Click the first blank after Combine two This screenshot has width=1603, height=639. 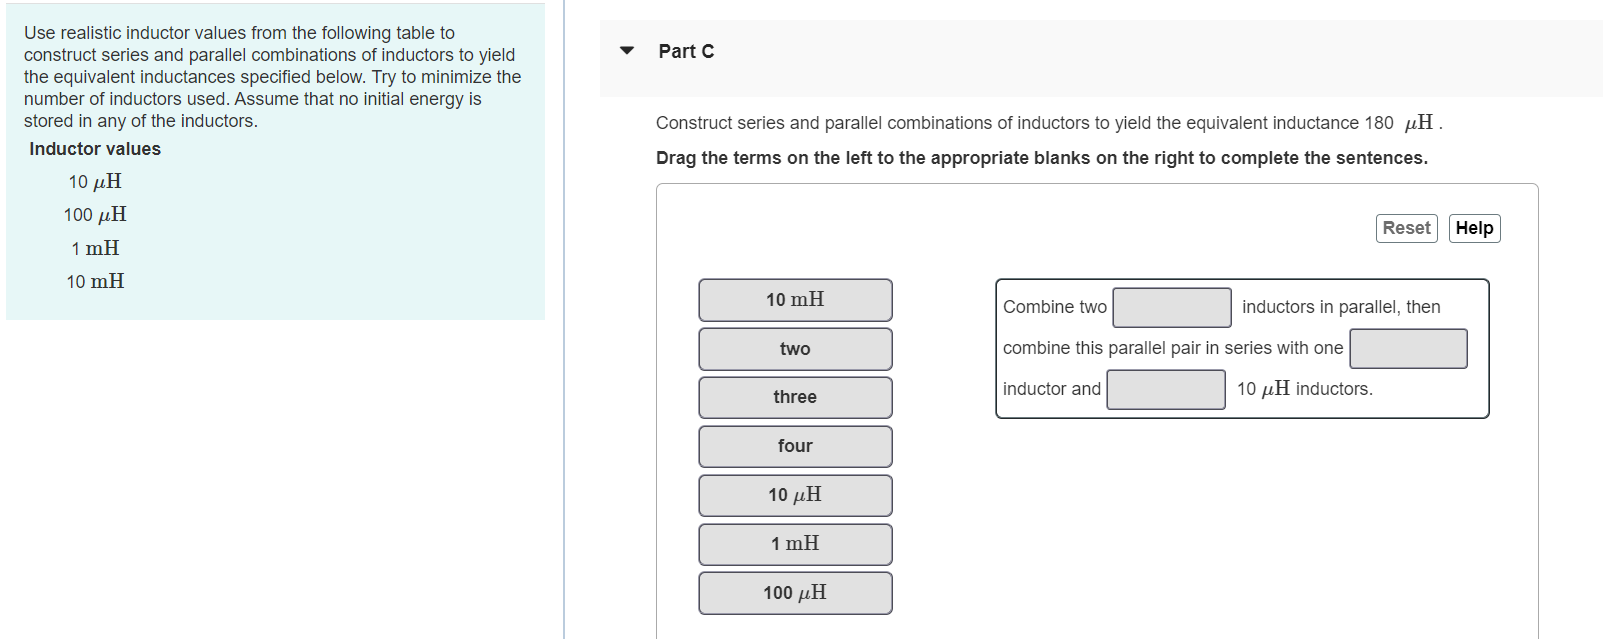pyautogui.click(x=1171, y=307)
